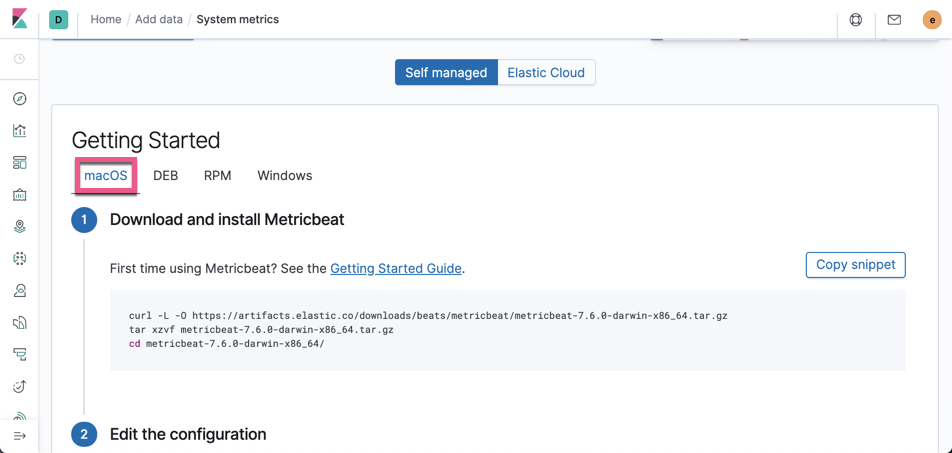Open the Dashboard icon in sidebar
Screen dimensions: 952x453
(19, 163)
